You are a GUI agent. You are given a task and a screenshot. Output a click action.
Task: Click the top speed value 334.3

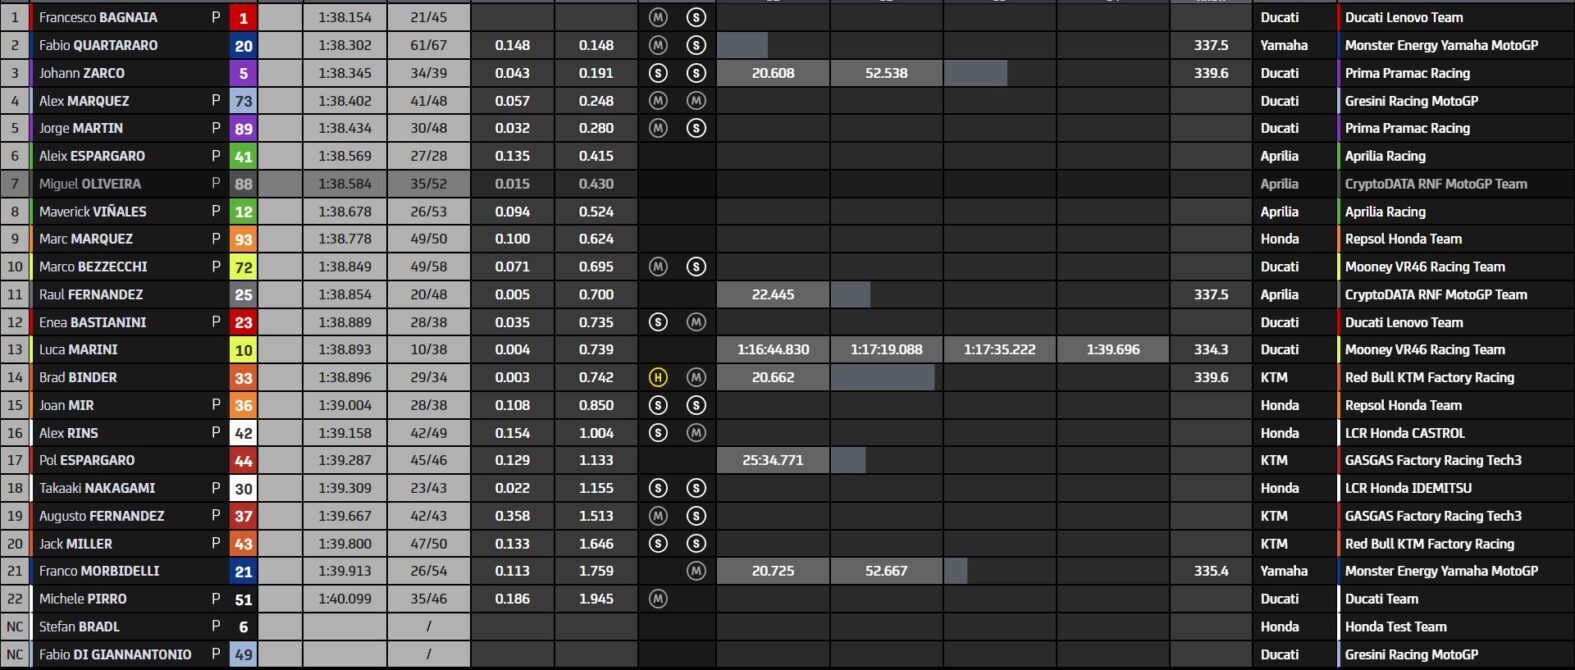click(1211, 350)
